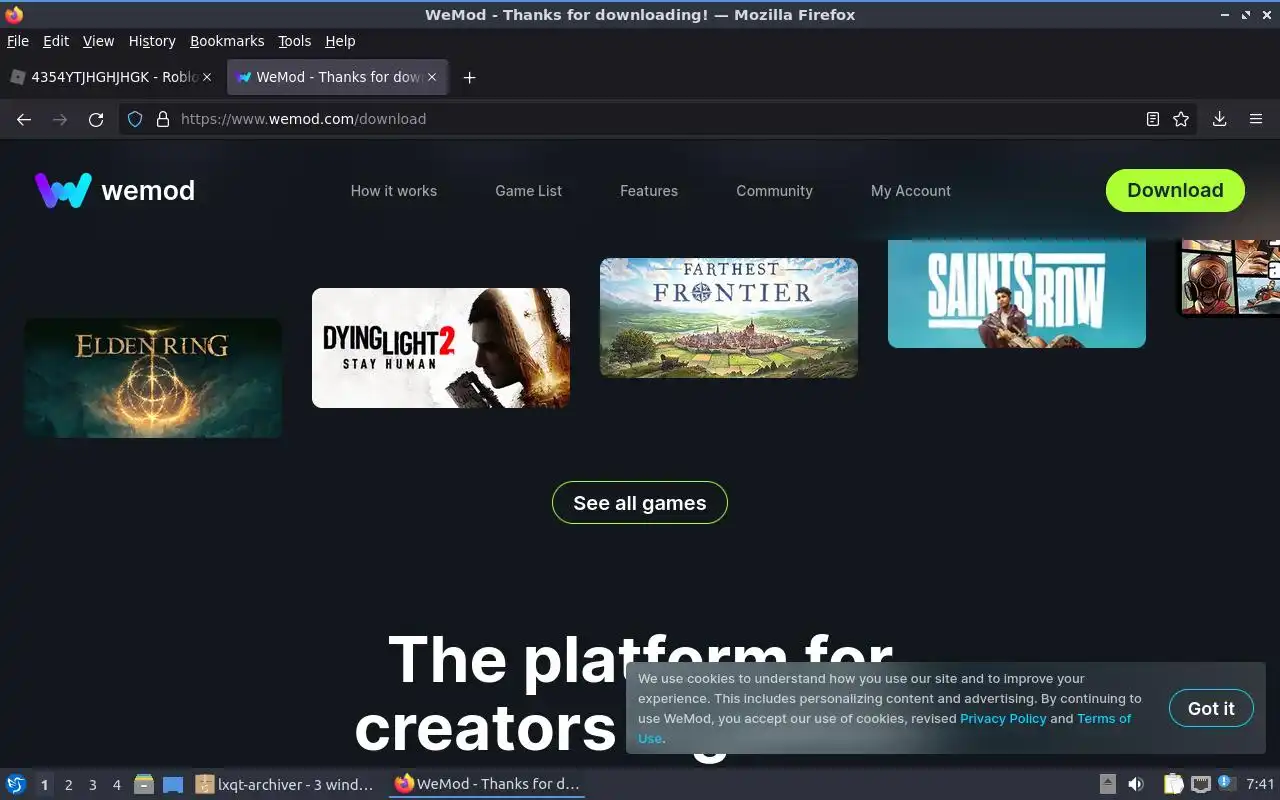Click the update notifier tray icon
Viewport: 1280px width, 800px height.
(x=1227, y=784)
